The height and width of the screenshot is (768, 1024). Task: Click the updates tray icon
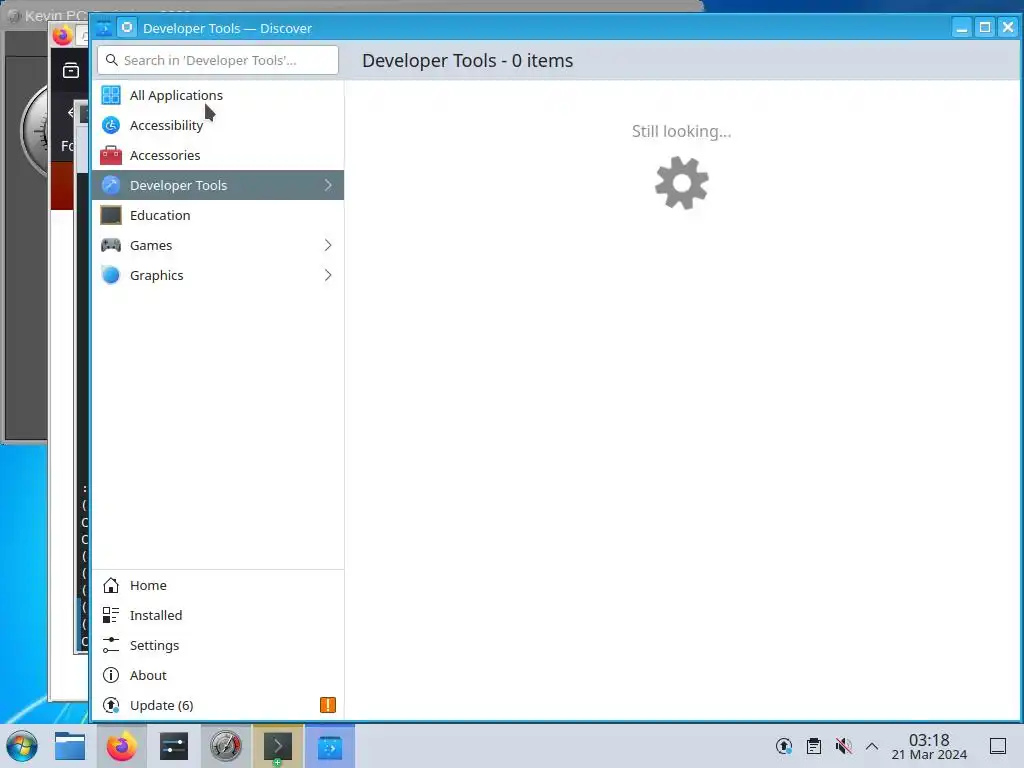pos(784,746)
